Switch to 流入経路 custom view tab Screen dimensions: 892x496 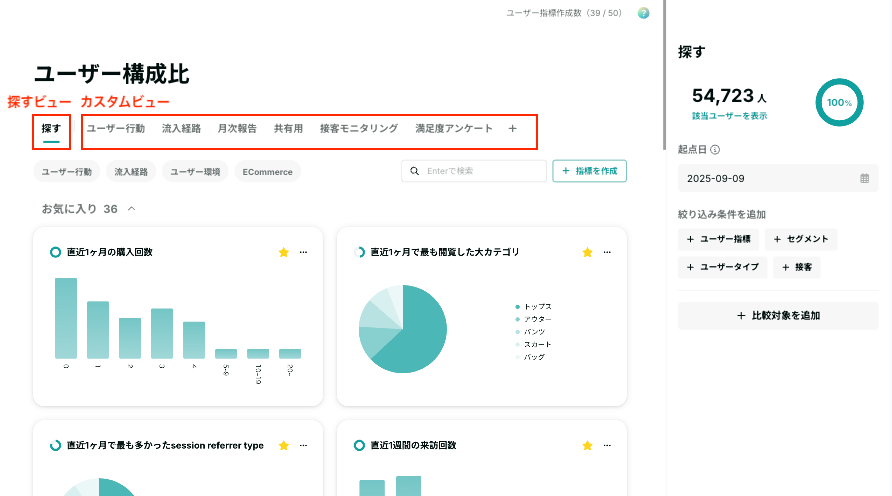click(181, 129)
